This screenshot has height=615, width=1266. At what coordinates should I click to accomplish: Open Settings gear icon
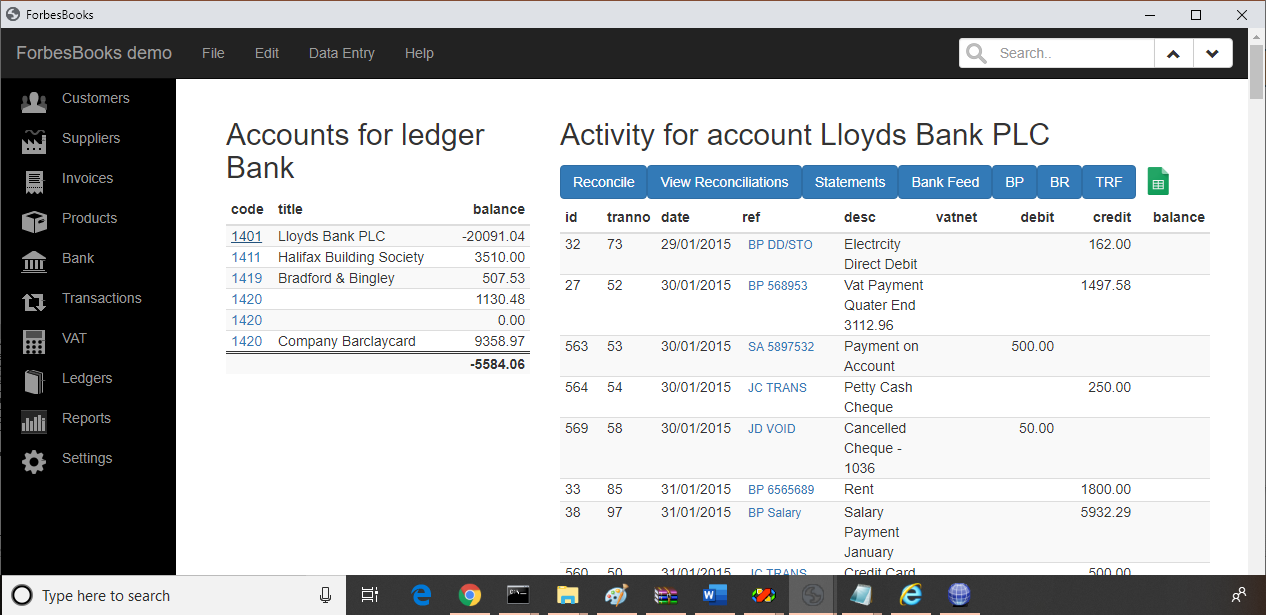tap(34, 461)
